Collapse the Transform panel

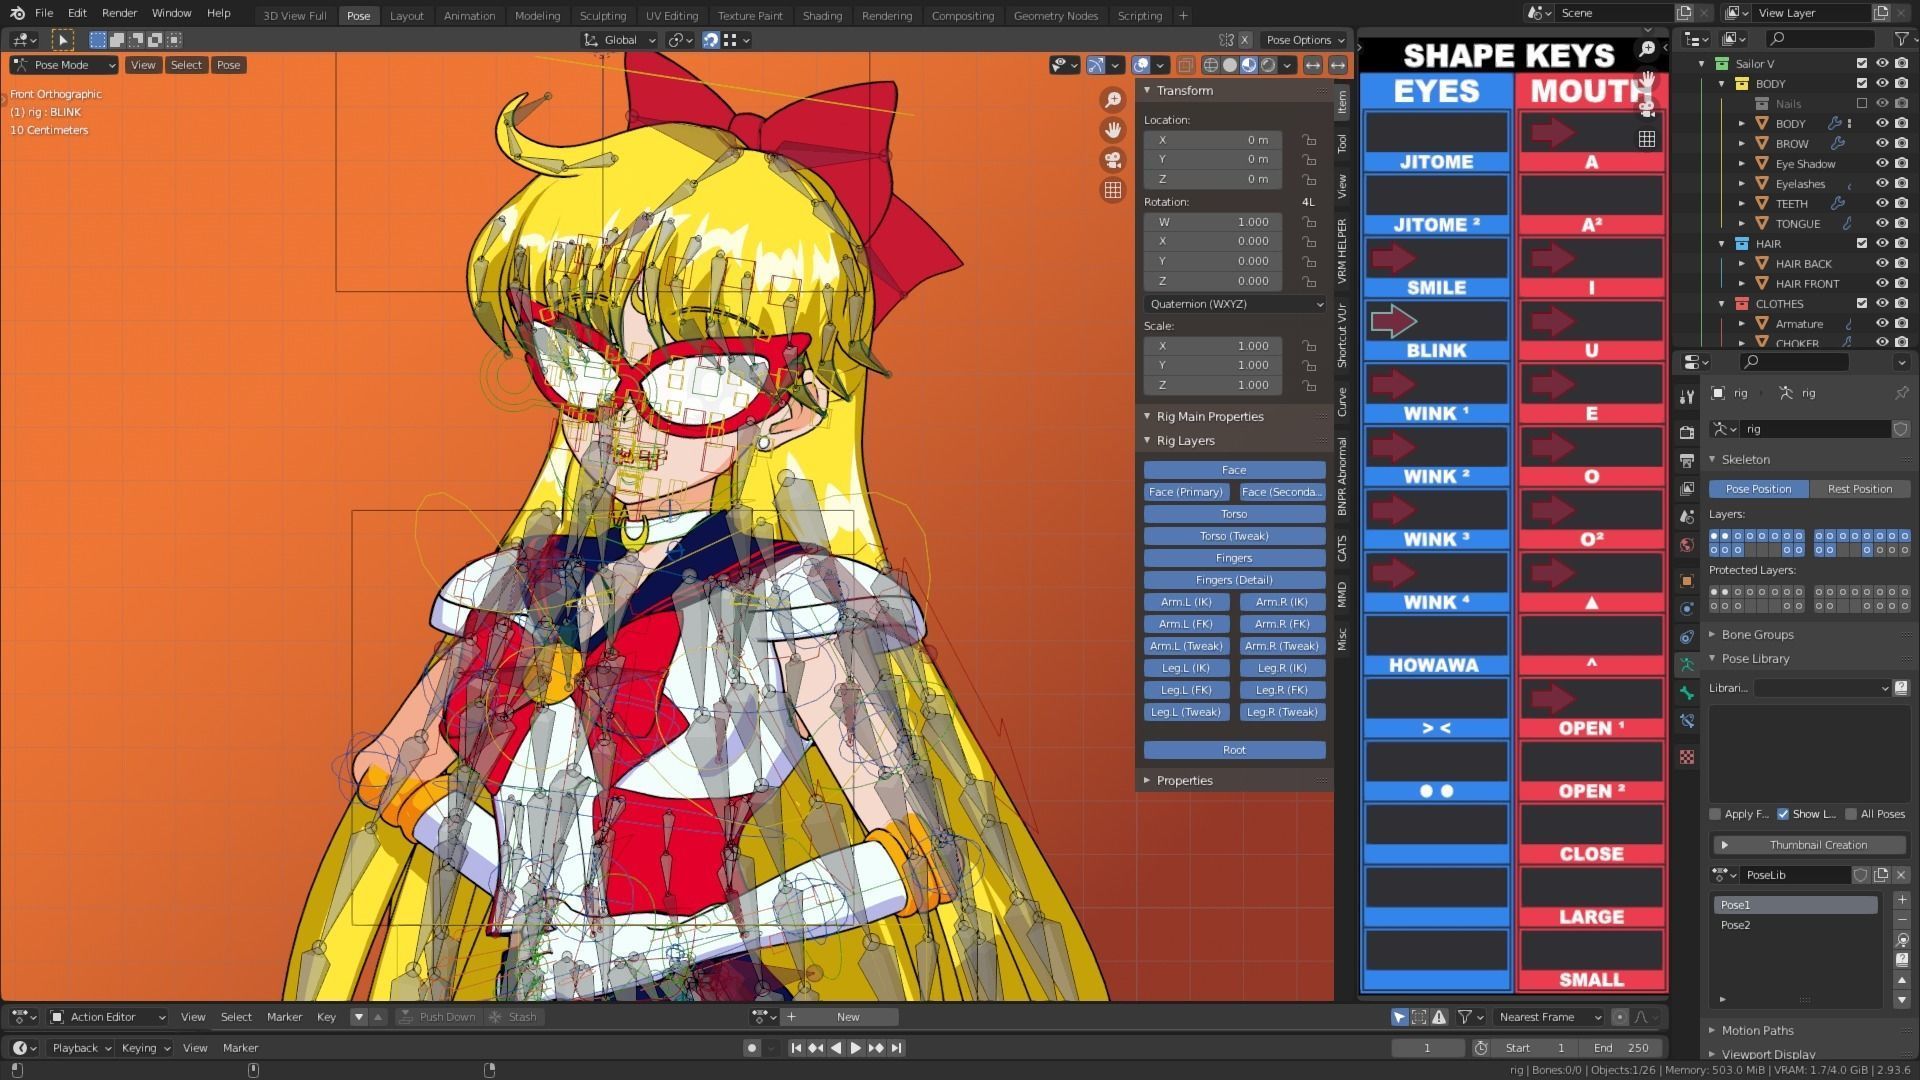click(x=1147, y=90)
